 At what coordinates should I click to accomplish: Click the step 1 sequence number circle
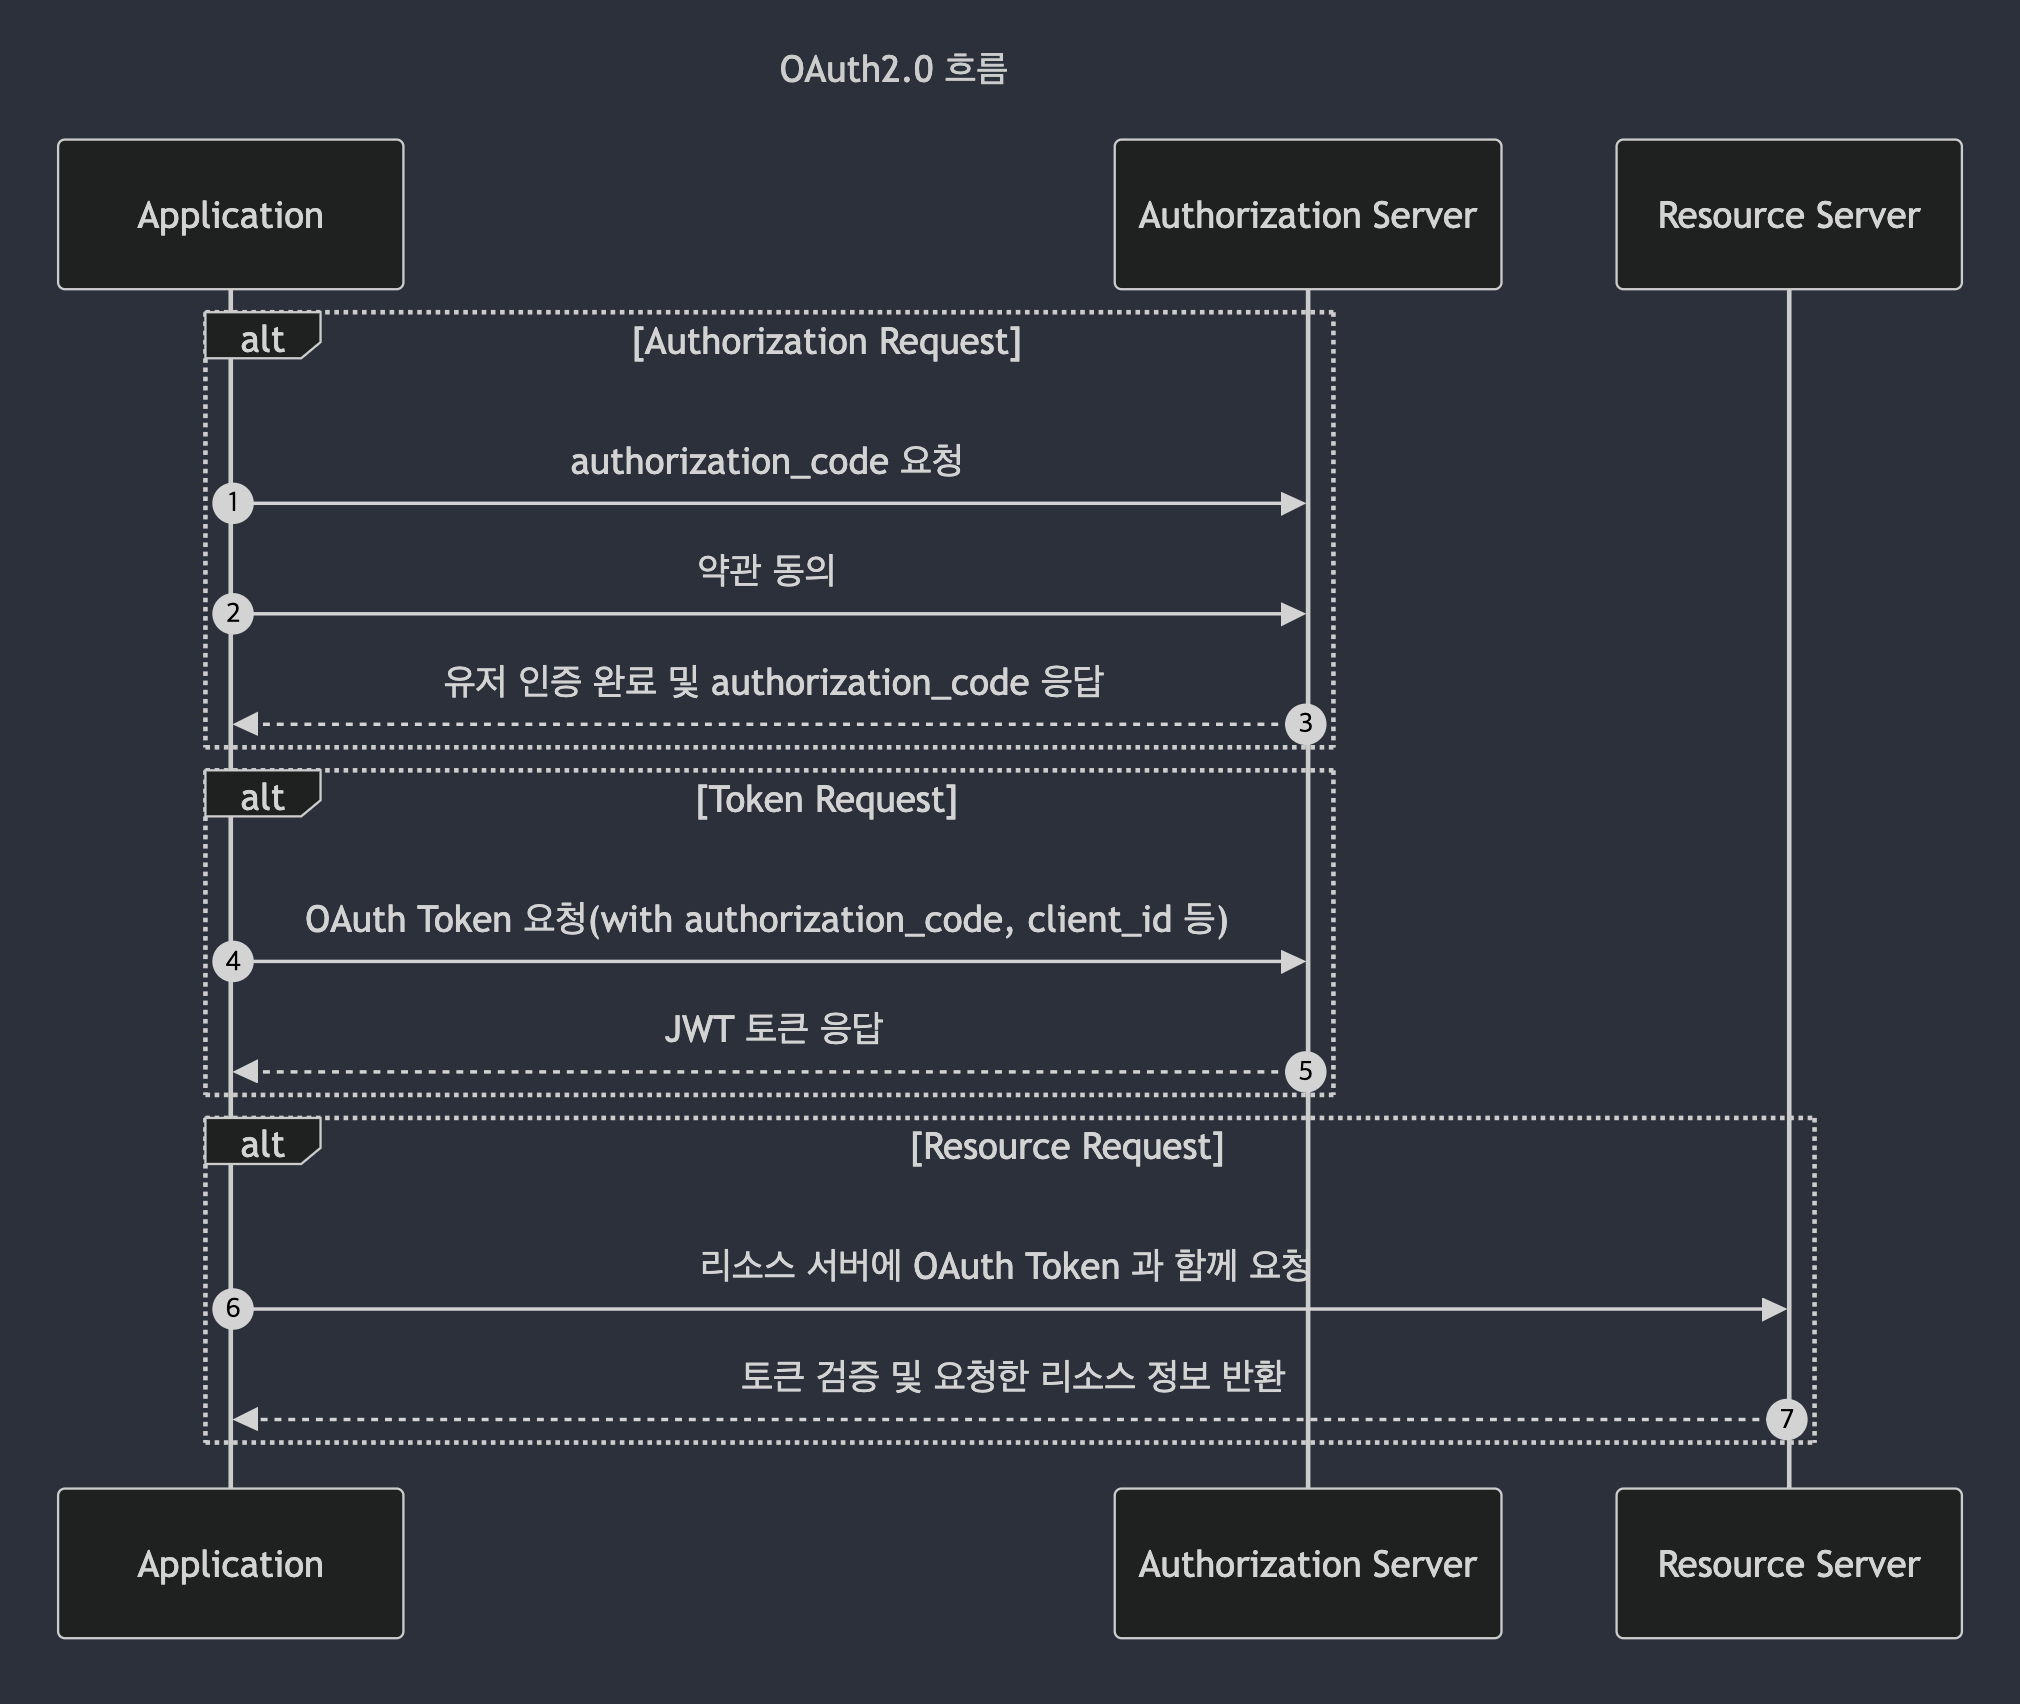pos(233,502)
